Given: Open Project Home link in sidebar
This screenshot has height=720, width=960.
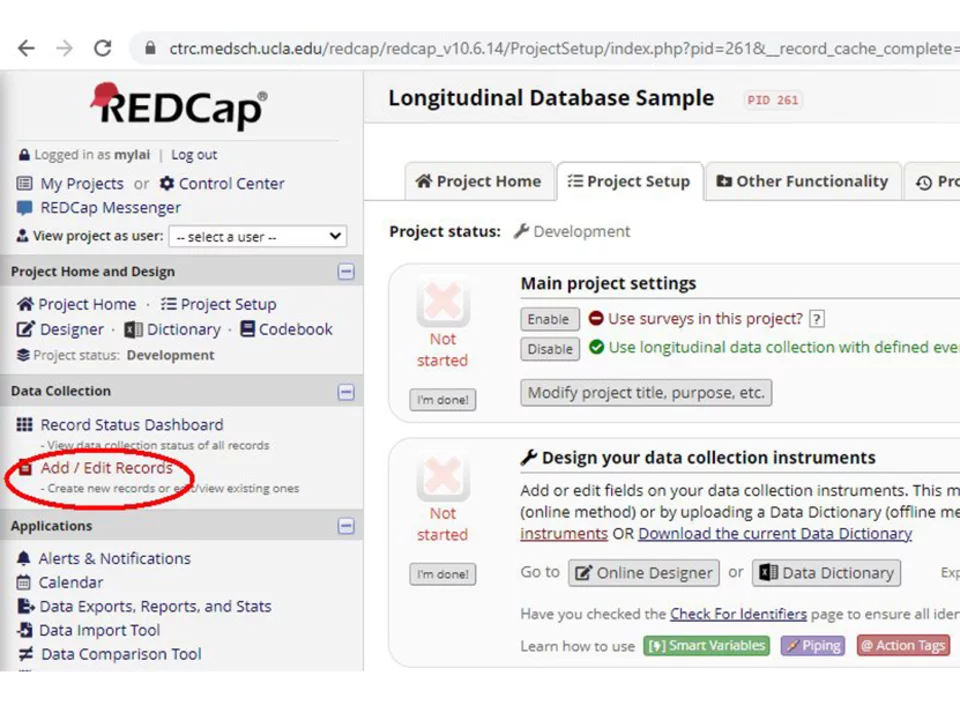Looking at the screenshot, I should (x=88, y=304).
